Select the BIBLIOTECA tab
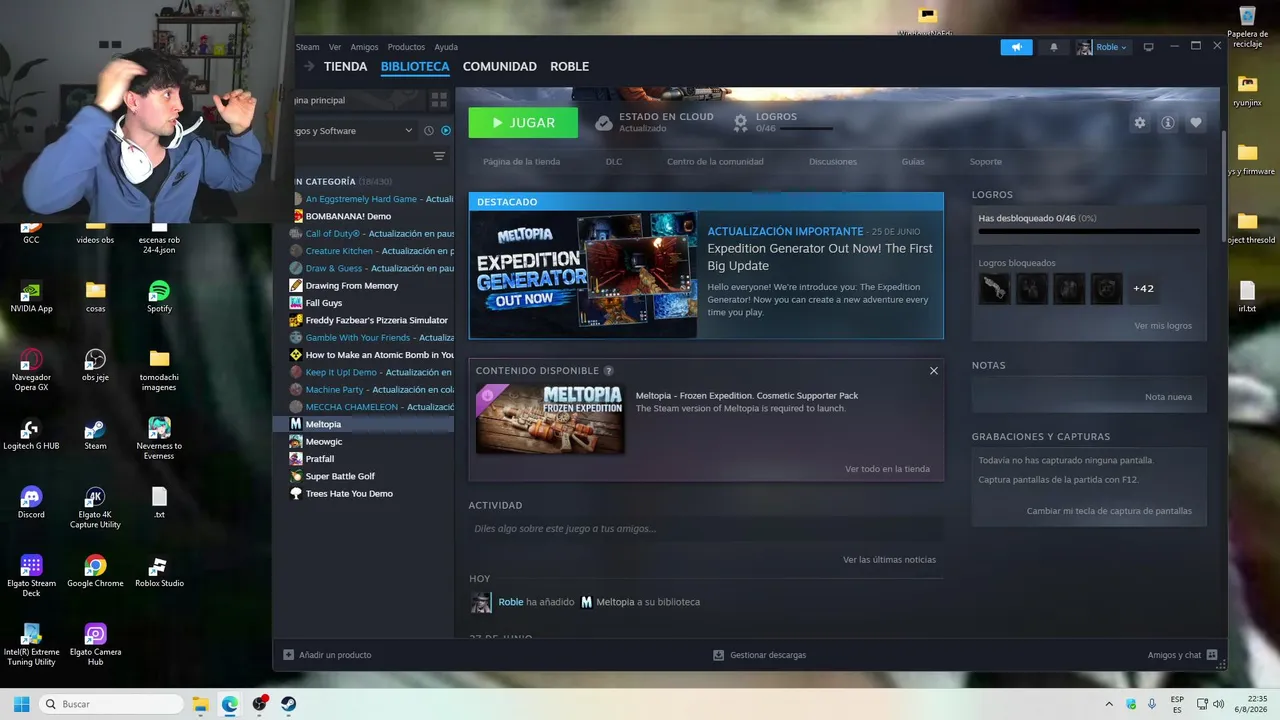Image resolution: width=1280 pixels, height=720 pixels. tap(415, 66)
